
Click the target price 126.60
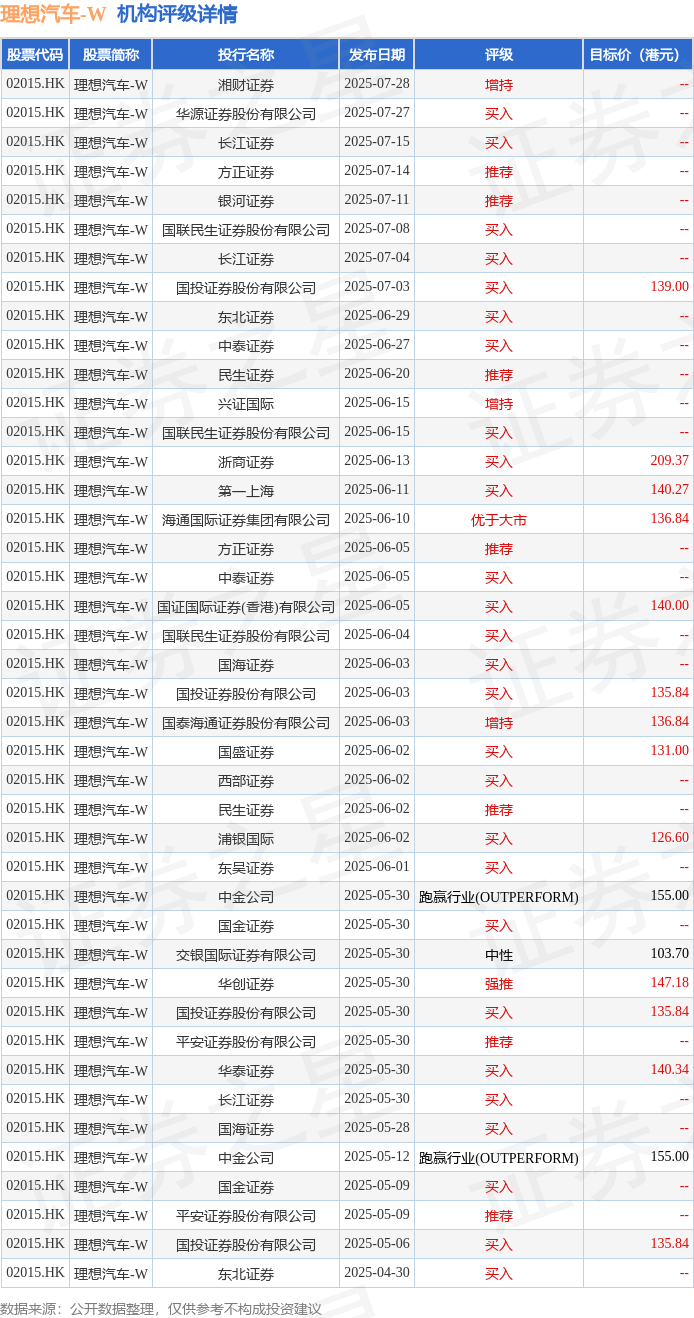[669, 838]
